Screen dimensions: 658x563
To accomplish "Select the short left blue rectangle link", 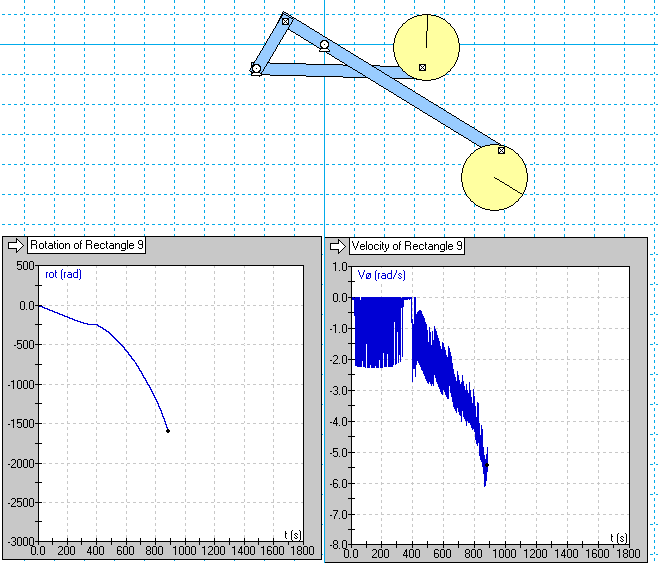I will [x=272, y=43].
